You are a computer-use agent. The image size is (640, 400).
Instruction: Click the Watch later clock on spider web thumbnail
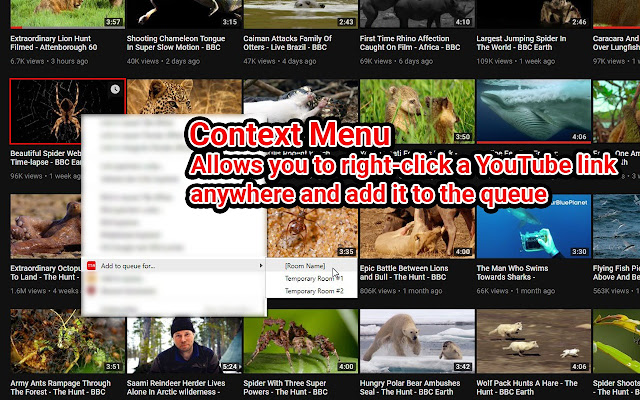115,89
